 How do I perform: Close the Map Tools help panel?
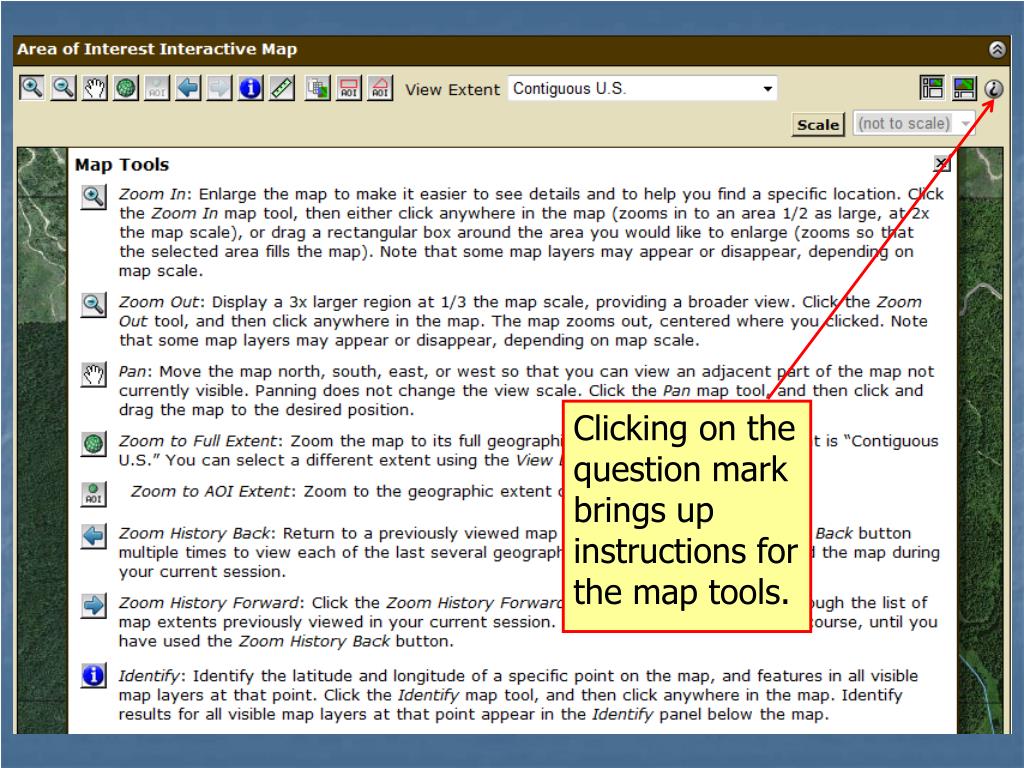click(x=942, y=163)
